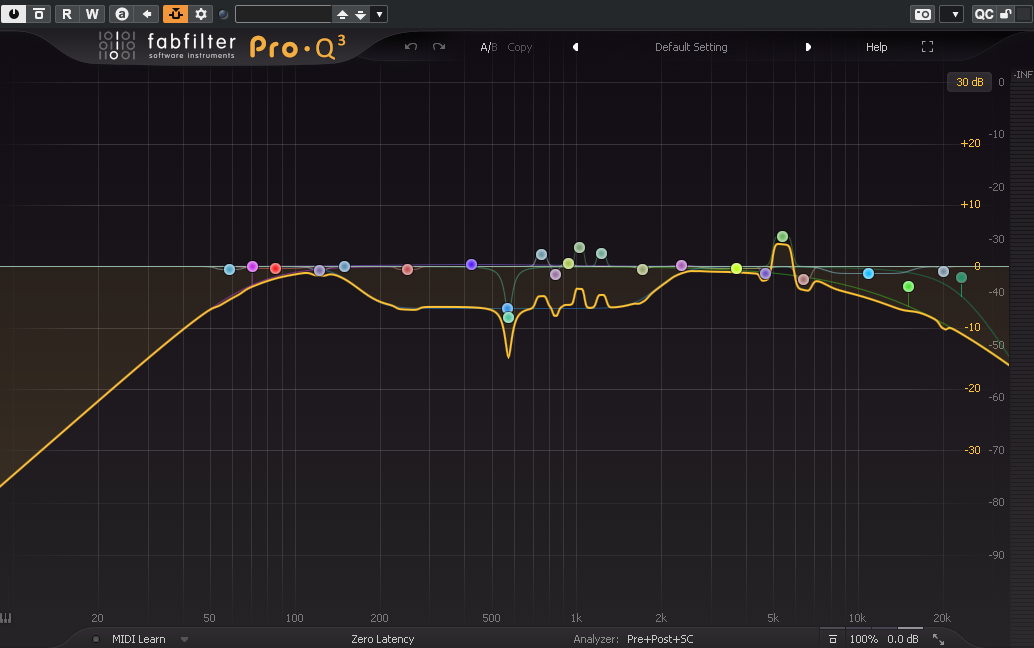Select the leftmost light blue band node
Image resolution: width=1034 pixels, height=648 pixels.
coord(229,269)
